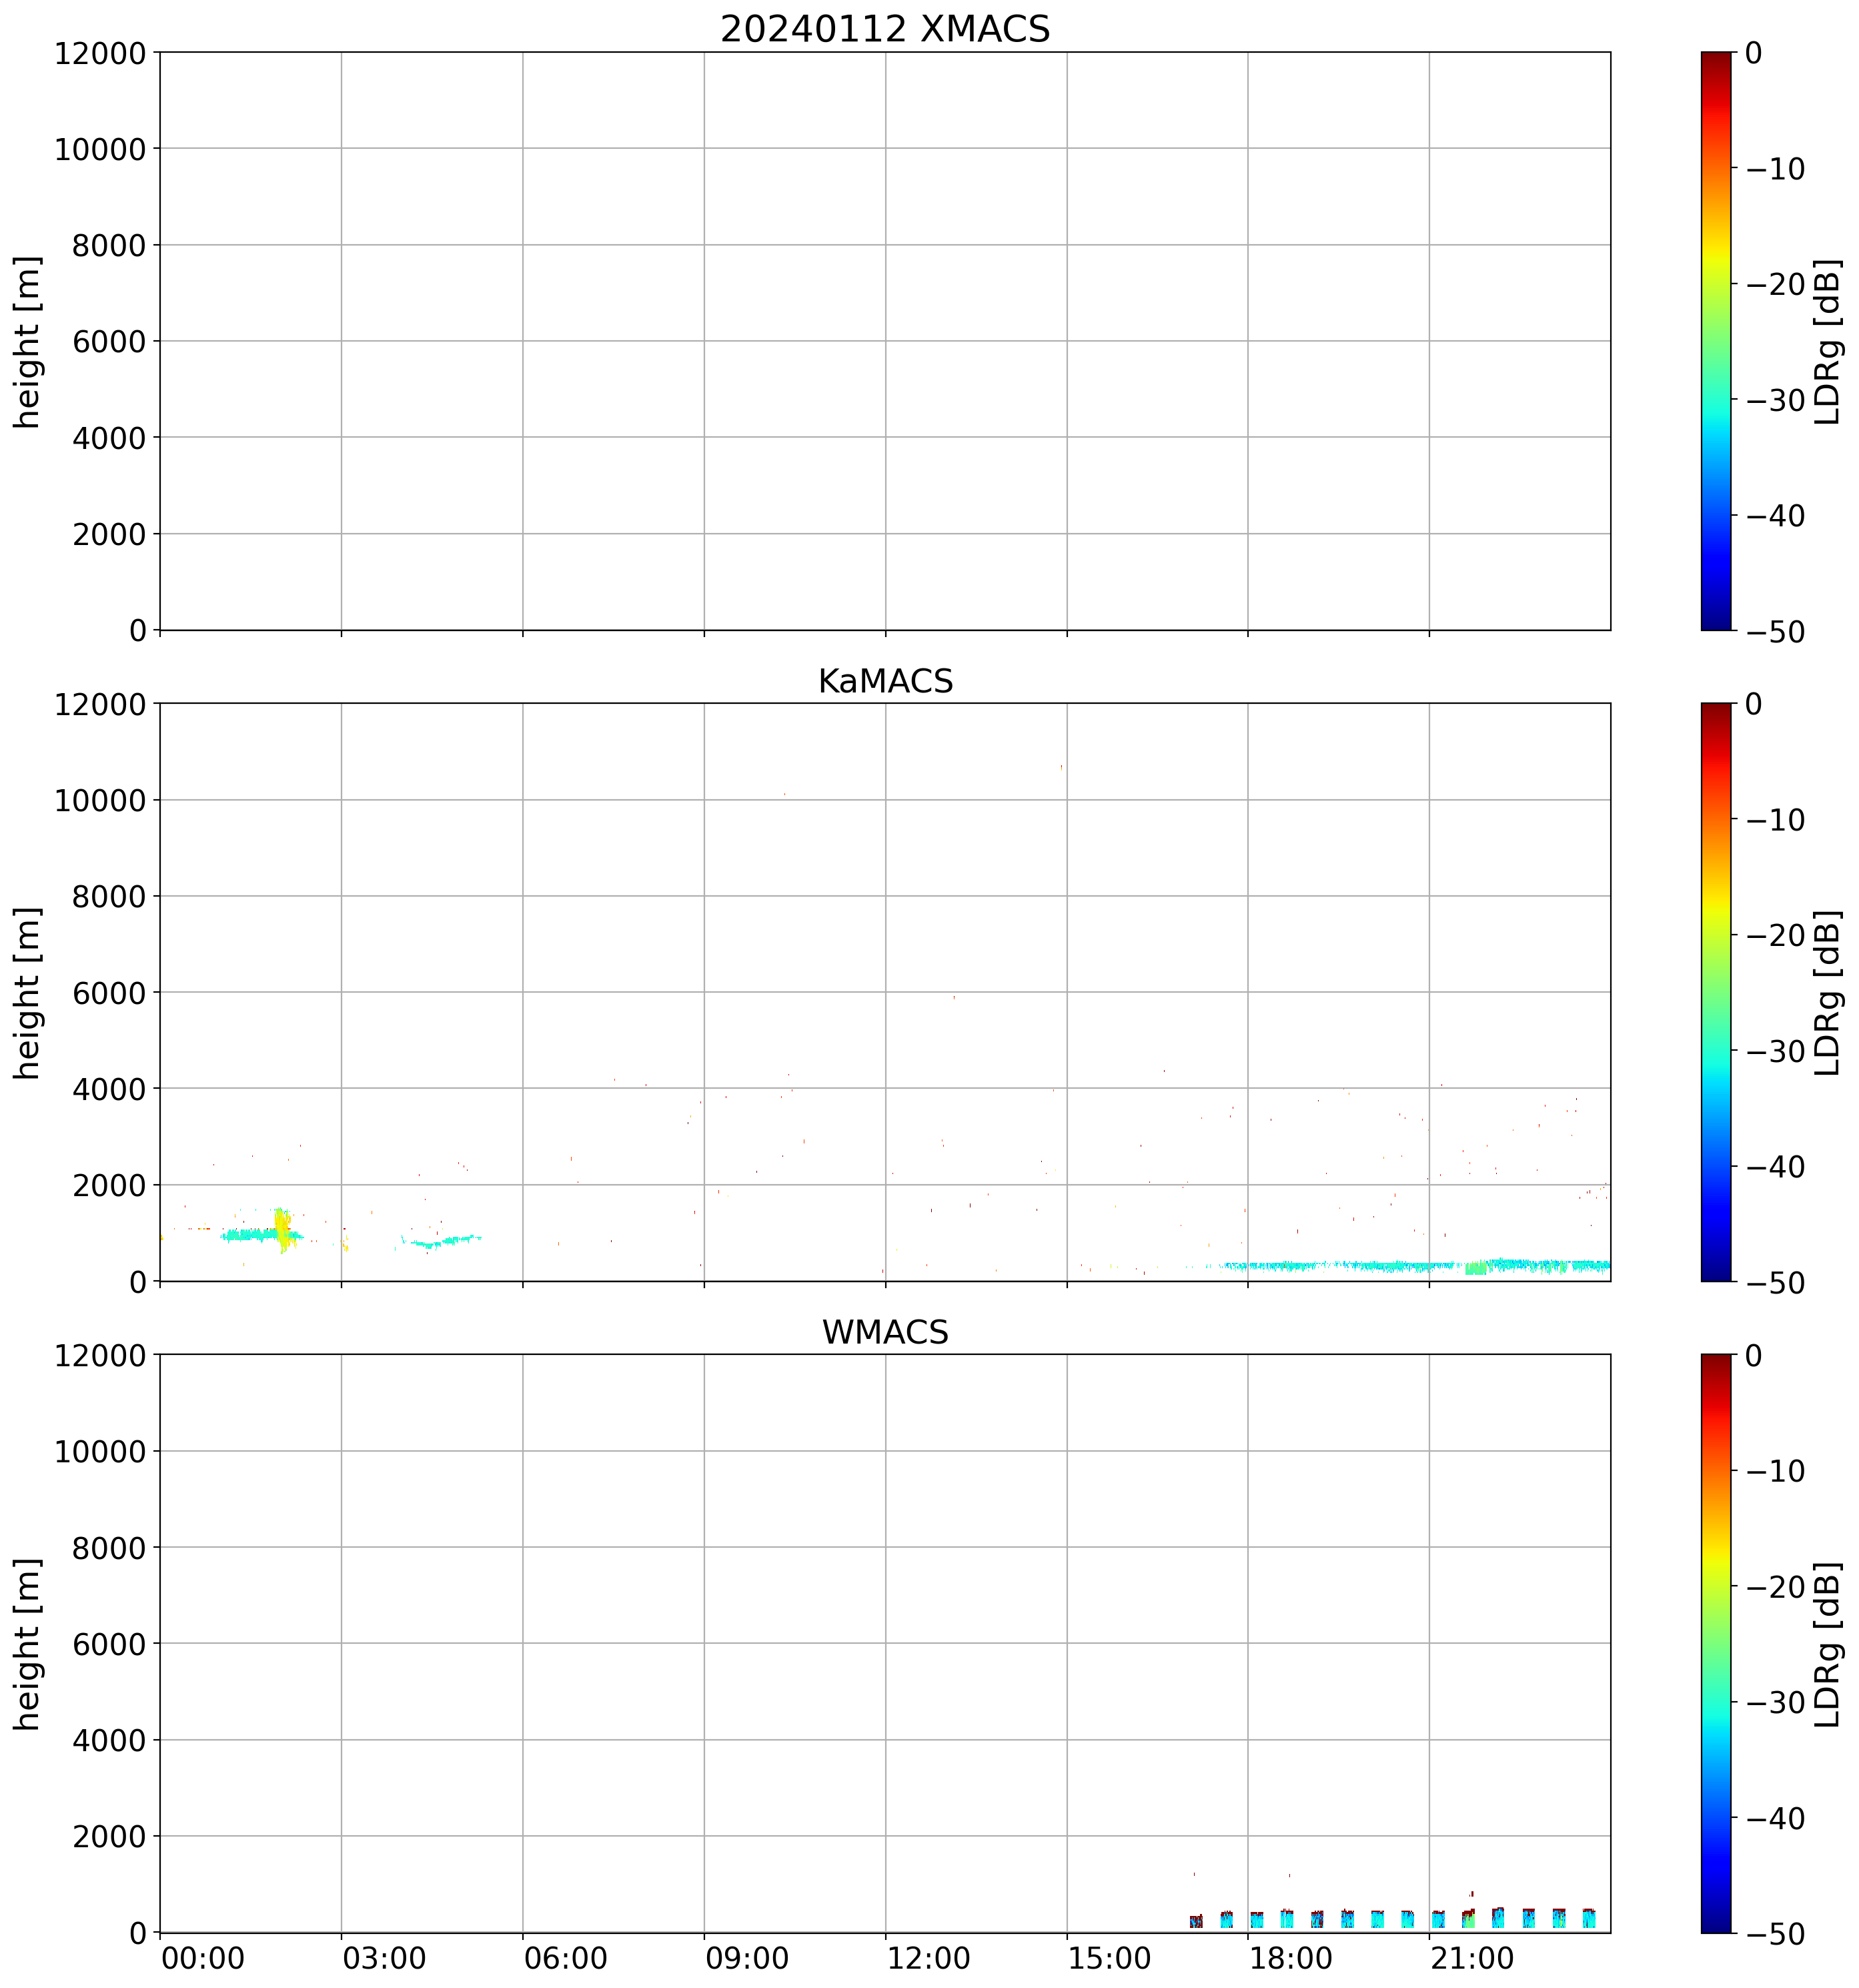Screen dimensions: 1859x1988
Task: Click the 15:00 x-axis tick label
Action: (1109, 1958)
